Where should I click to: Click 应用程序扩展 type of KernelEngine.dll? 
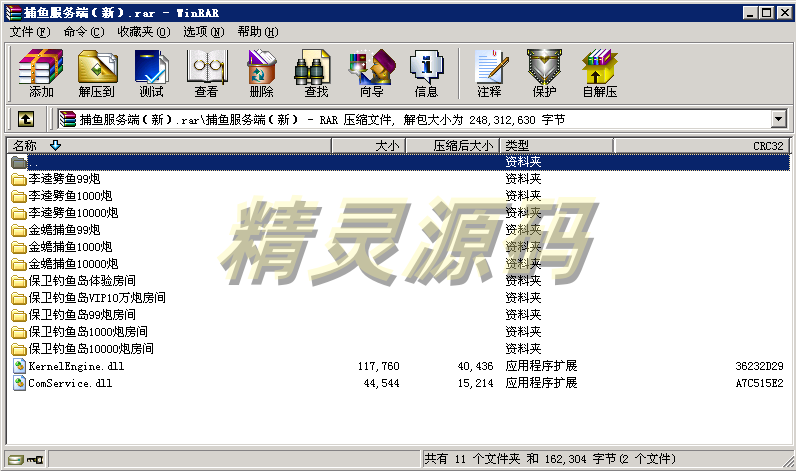541,366
